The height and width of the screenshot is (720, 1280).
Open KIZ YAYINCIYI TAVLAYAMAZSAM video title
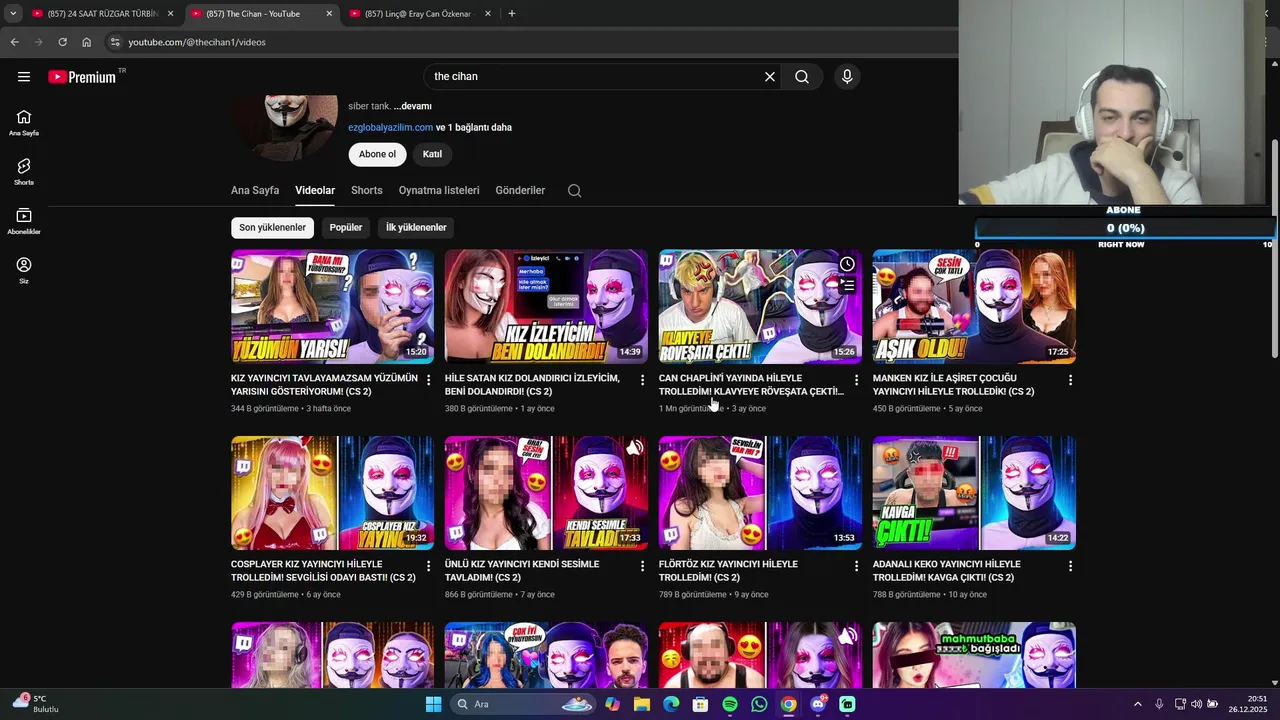[x=324, y=385]
